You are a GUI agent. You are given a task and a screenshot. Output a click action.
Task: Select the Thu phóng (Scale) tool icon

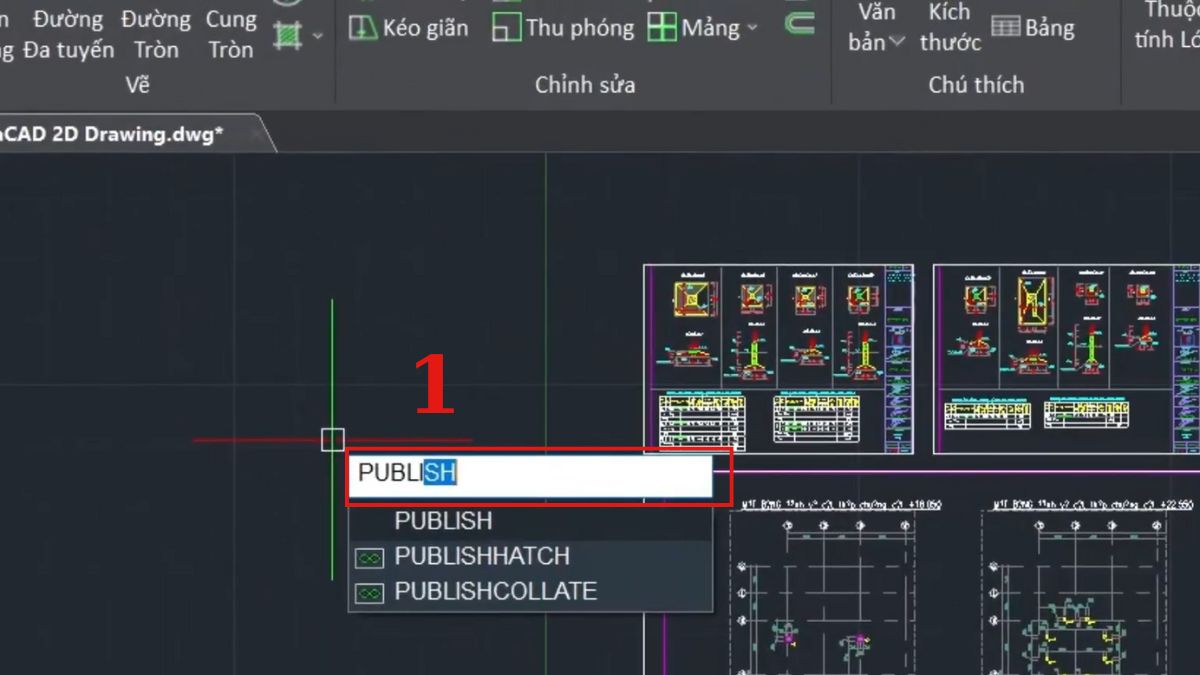(507, 28)
